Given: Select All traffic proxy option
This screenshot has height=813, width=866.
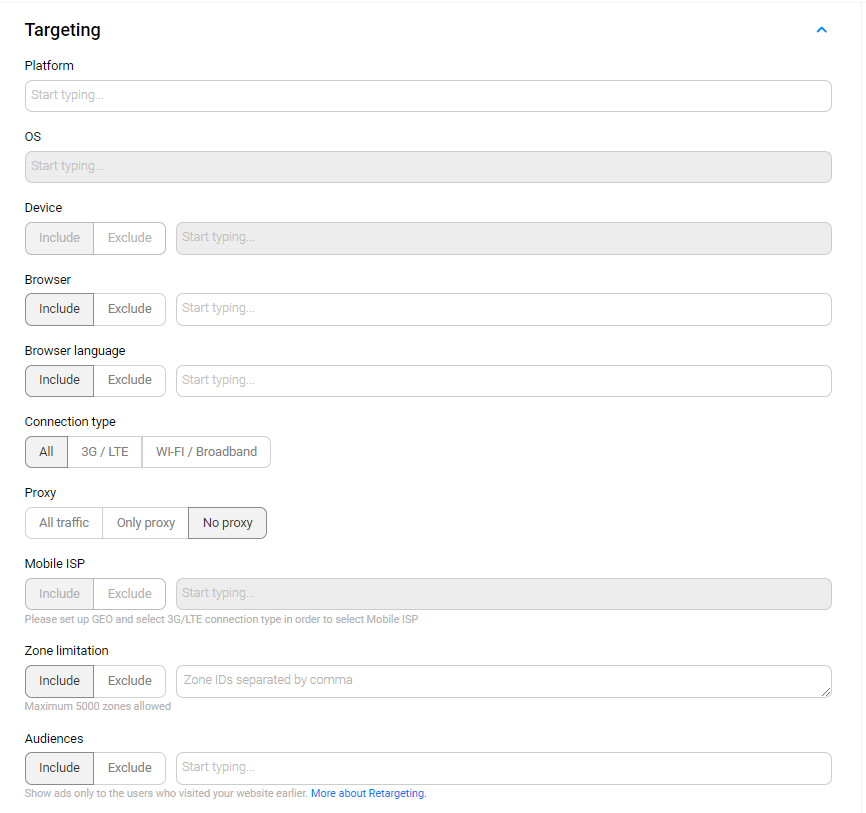Looking at the screenshot, I should pos(64,523).
